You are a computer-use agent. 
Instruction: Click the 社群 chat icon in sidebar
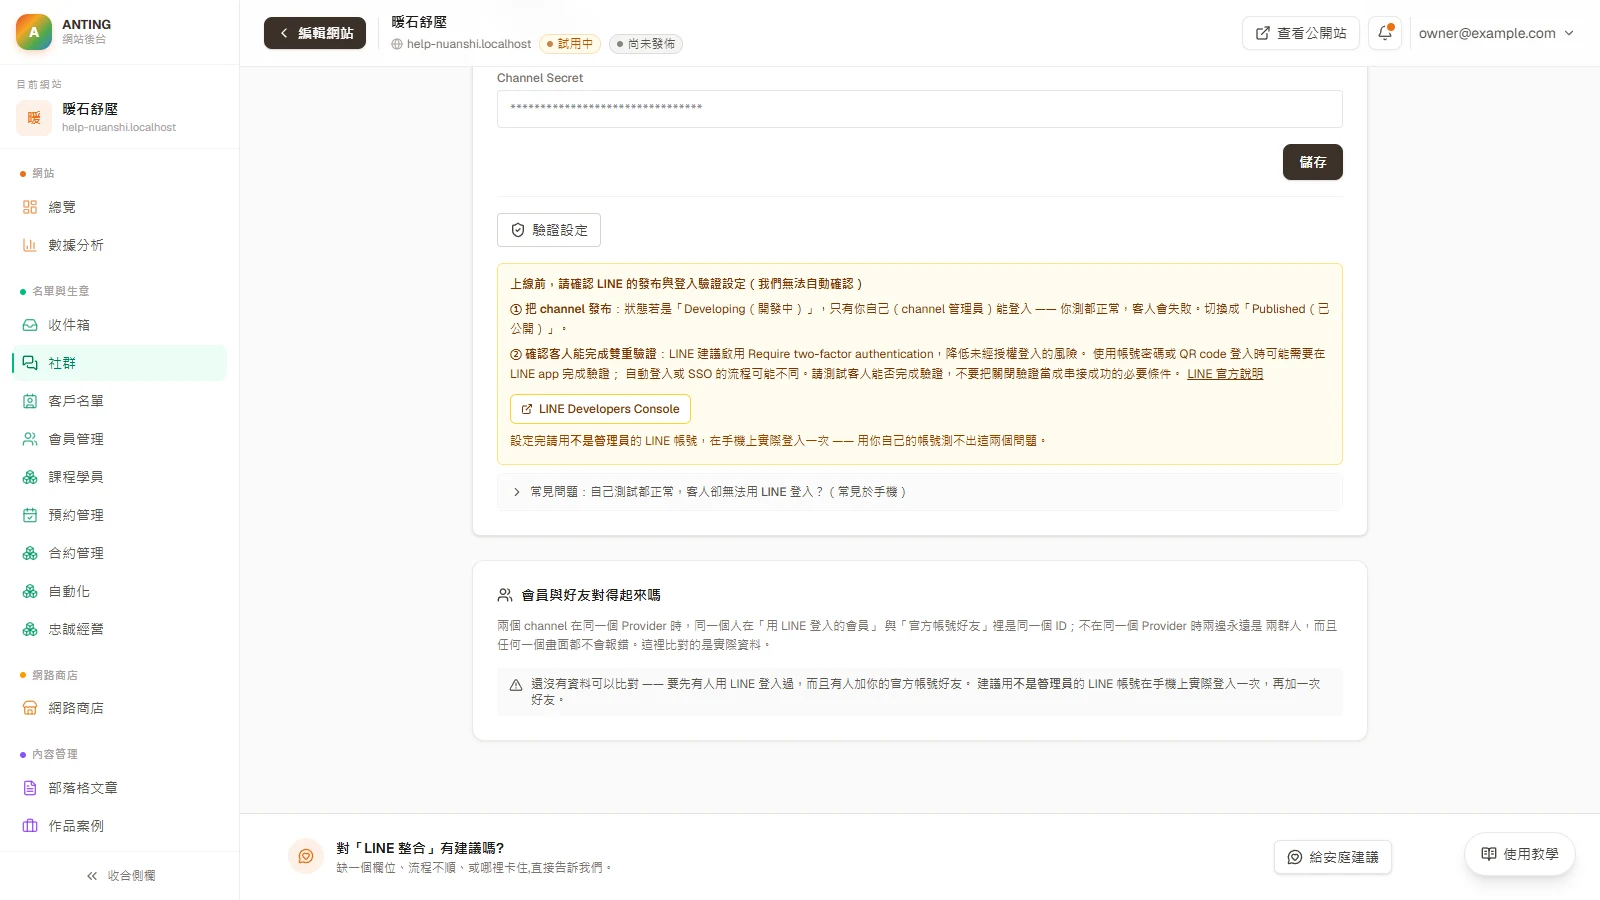30,363
